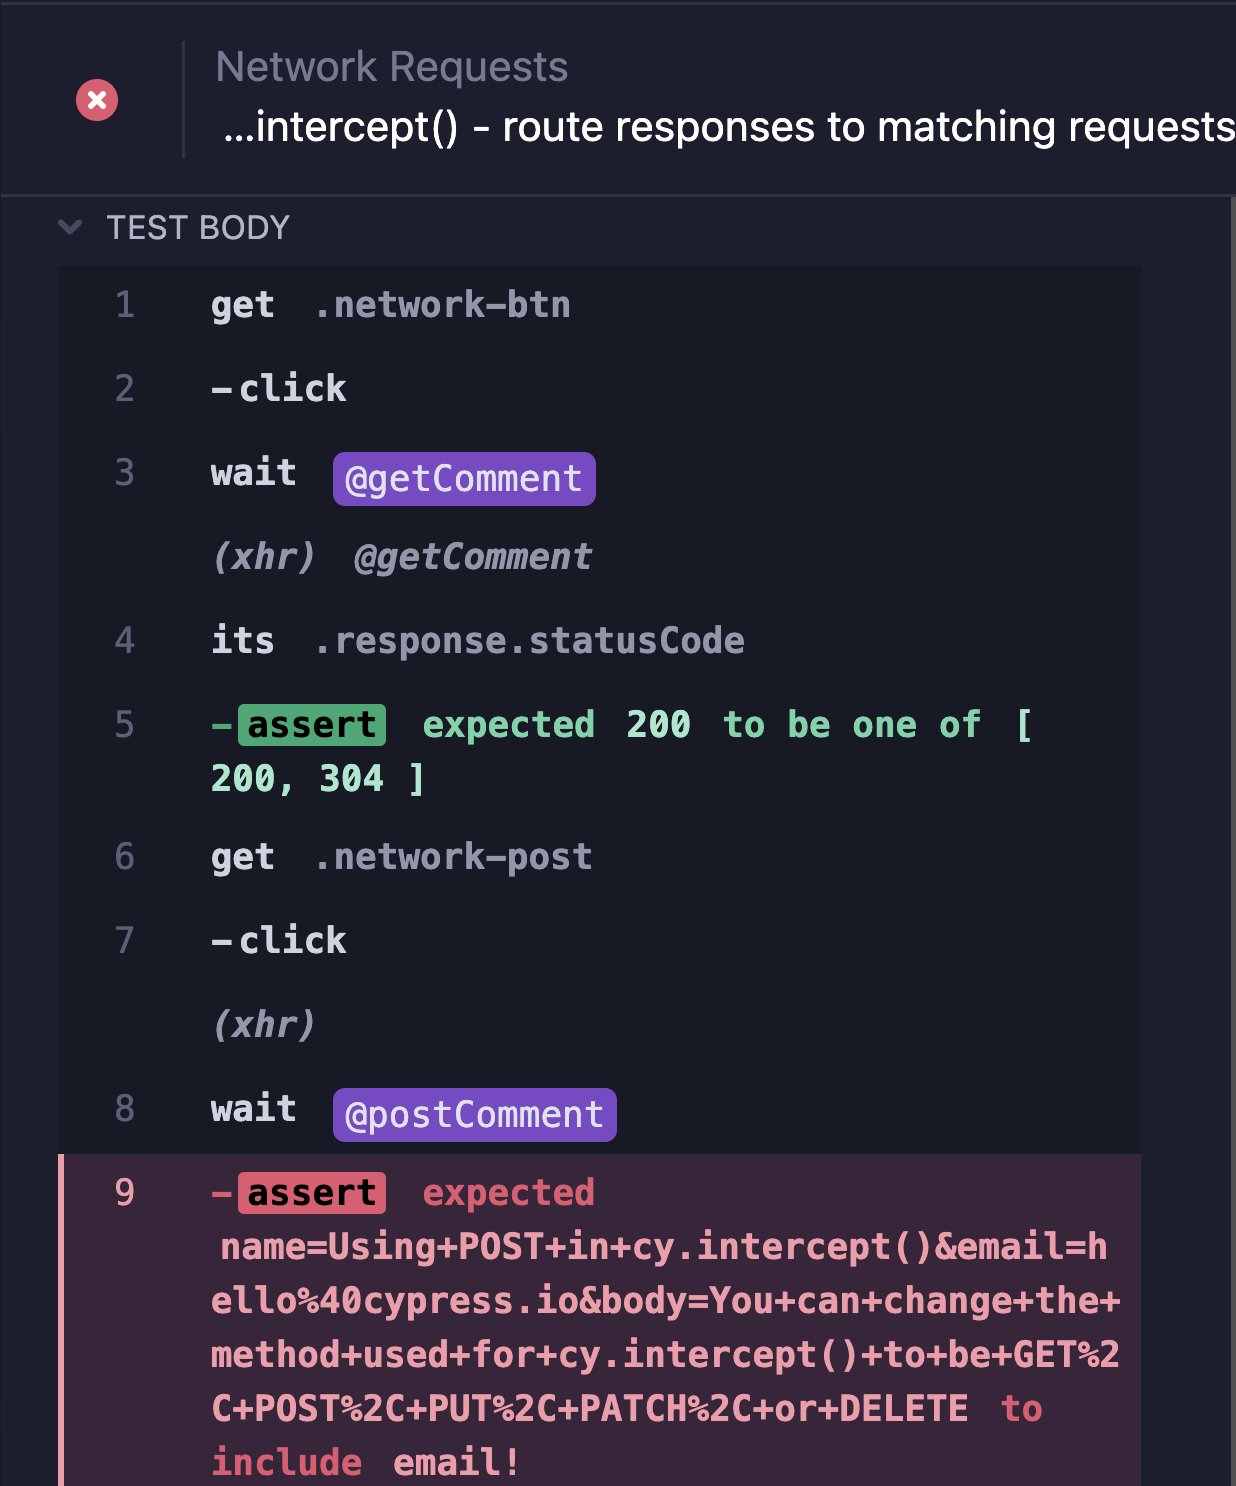Click the red failed-test status icon

(x=95, y=100)
